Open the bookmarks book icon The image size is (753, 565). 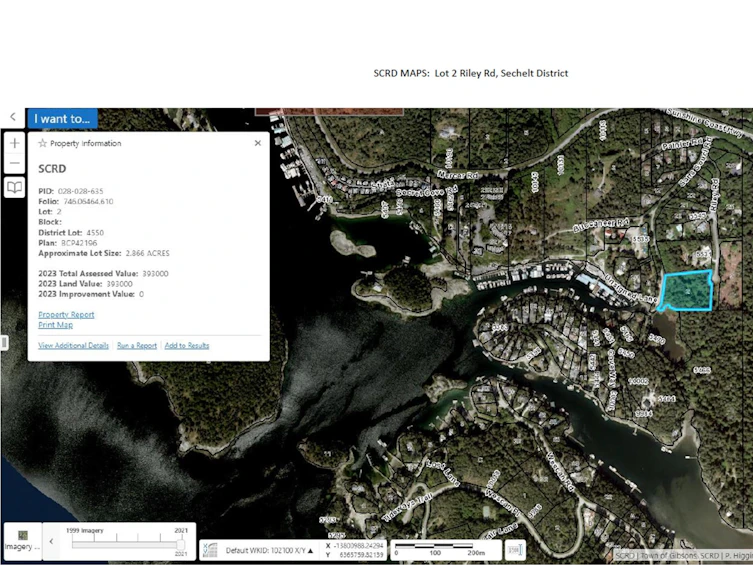(15, 187)
